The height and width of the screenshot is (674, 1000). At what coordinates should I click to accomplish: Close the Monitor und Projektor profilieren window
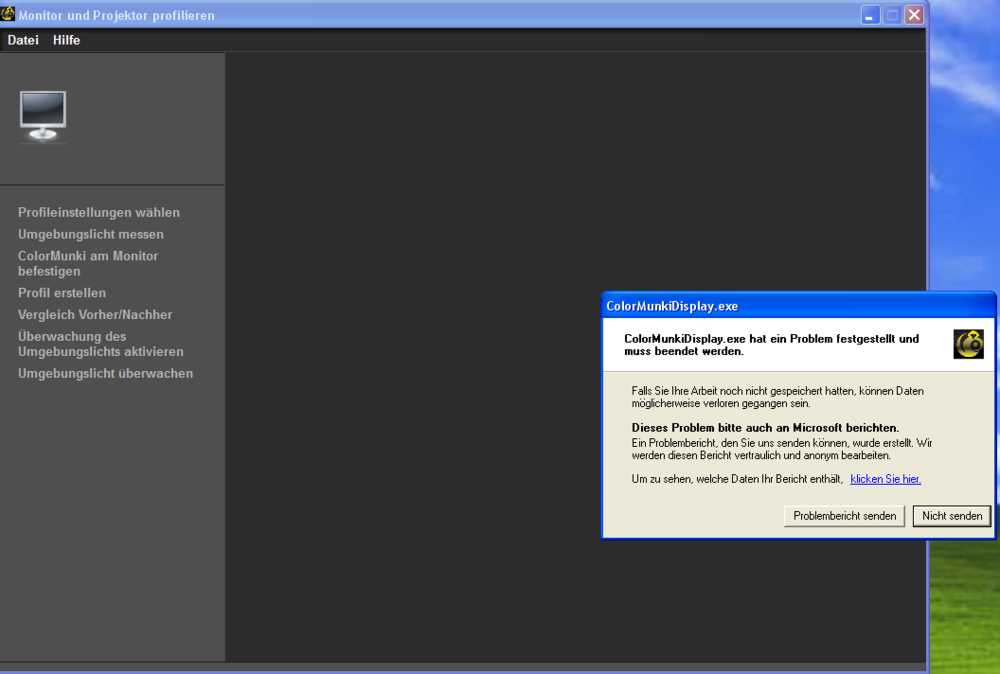tap(914, 15)
